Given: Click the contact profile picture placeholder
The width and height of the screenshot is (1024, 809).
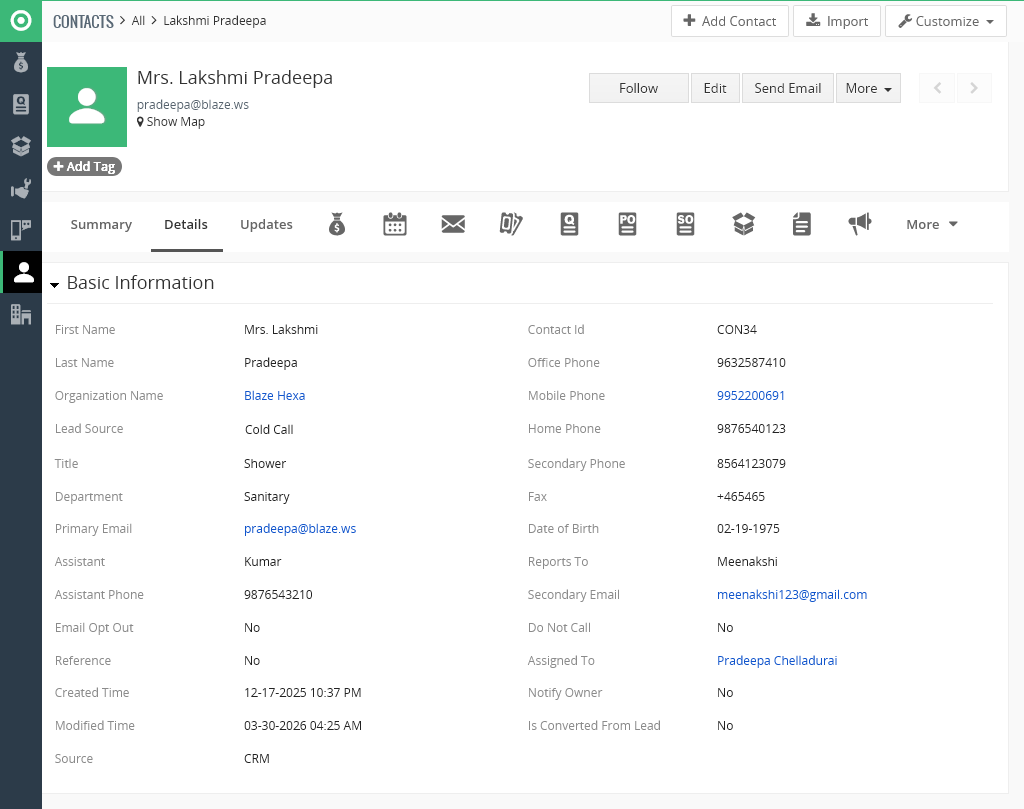Looking at the screenshot, I should point(87,107).
